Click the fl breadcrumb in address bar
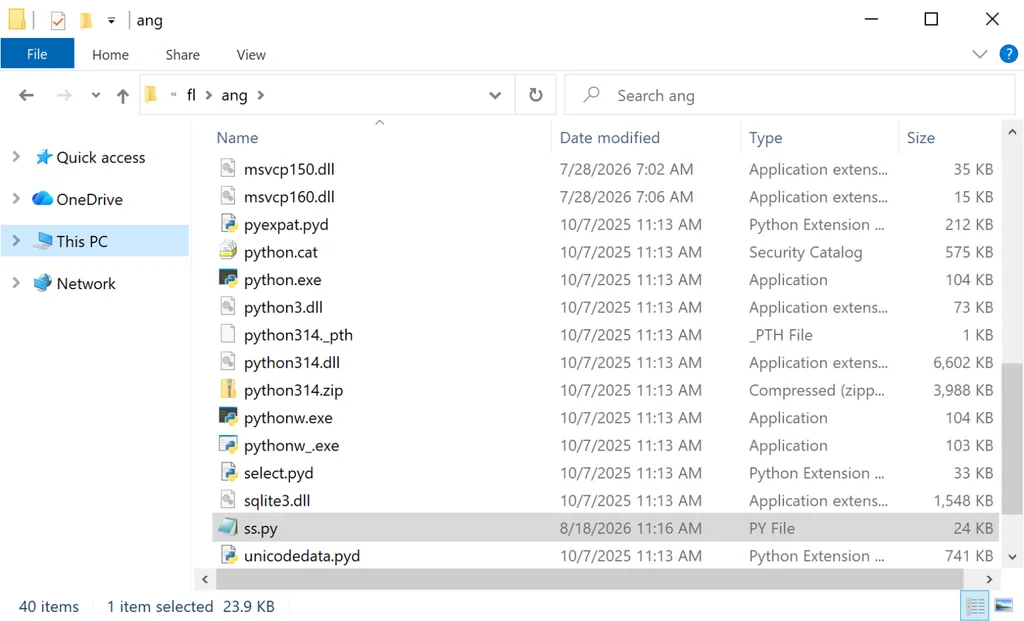This screenshot has width=1024, height=621. 191,95
